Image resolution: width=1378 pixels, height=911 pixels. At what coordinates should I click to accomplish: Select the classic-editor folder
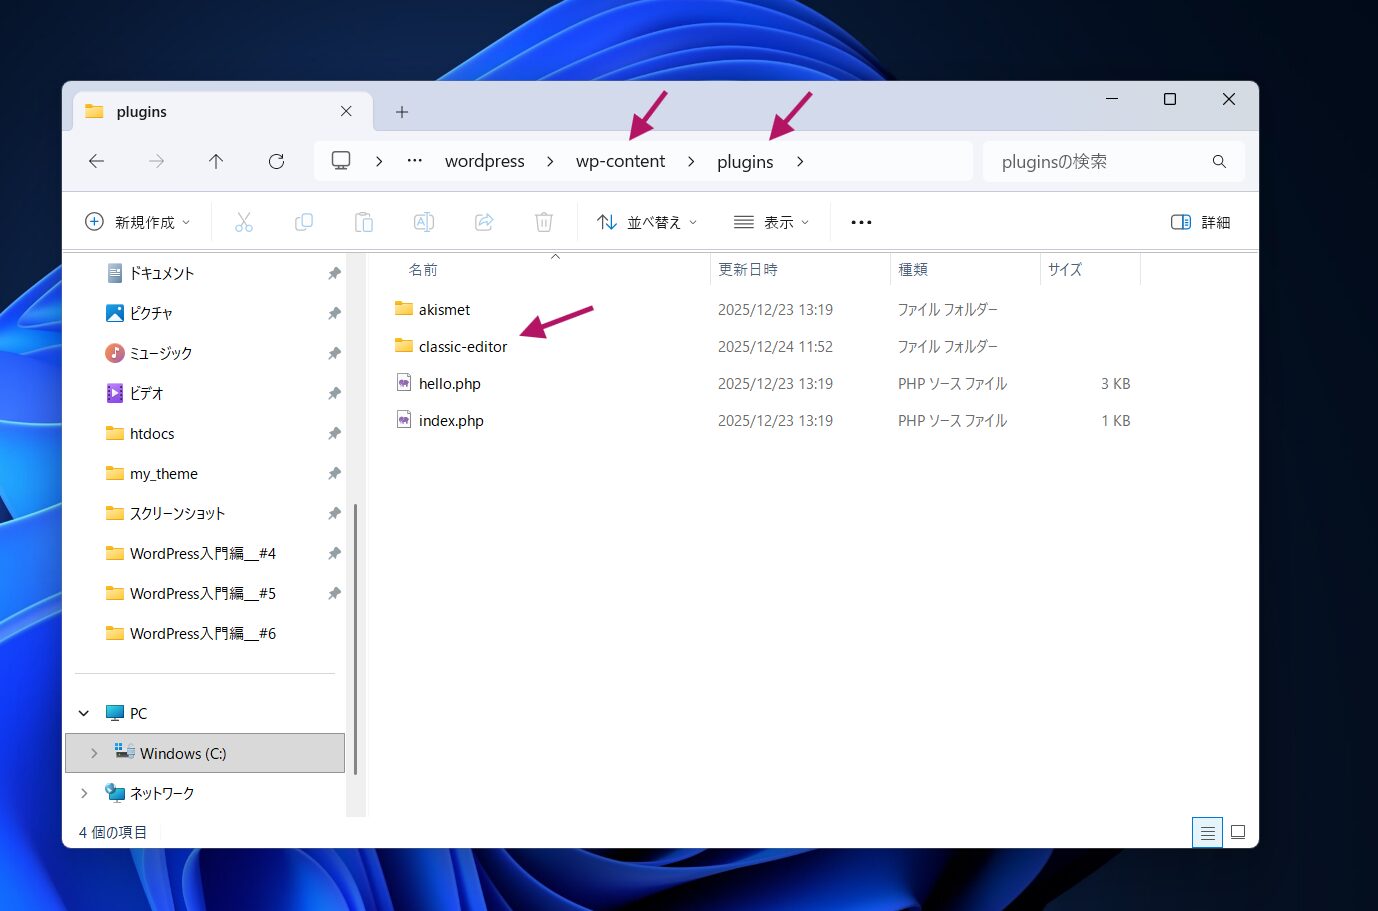(x=462, y=347)
